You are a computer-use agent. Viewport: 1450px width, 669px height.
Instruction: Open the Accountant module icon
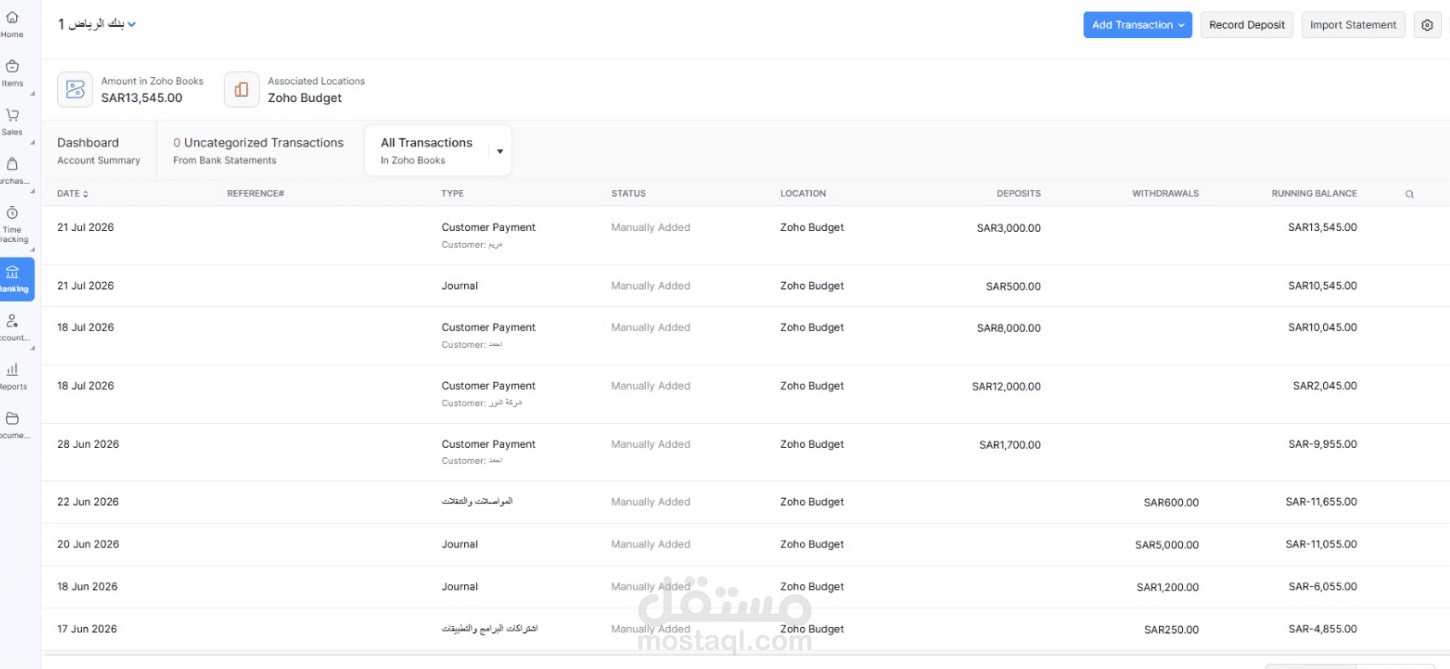click(12, 321)
